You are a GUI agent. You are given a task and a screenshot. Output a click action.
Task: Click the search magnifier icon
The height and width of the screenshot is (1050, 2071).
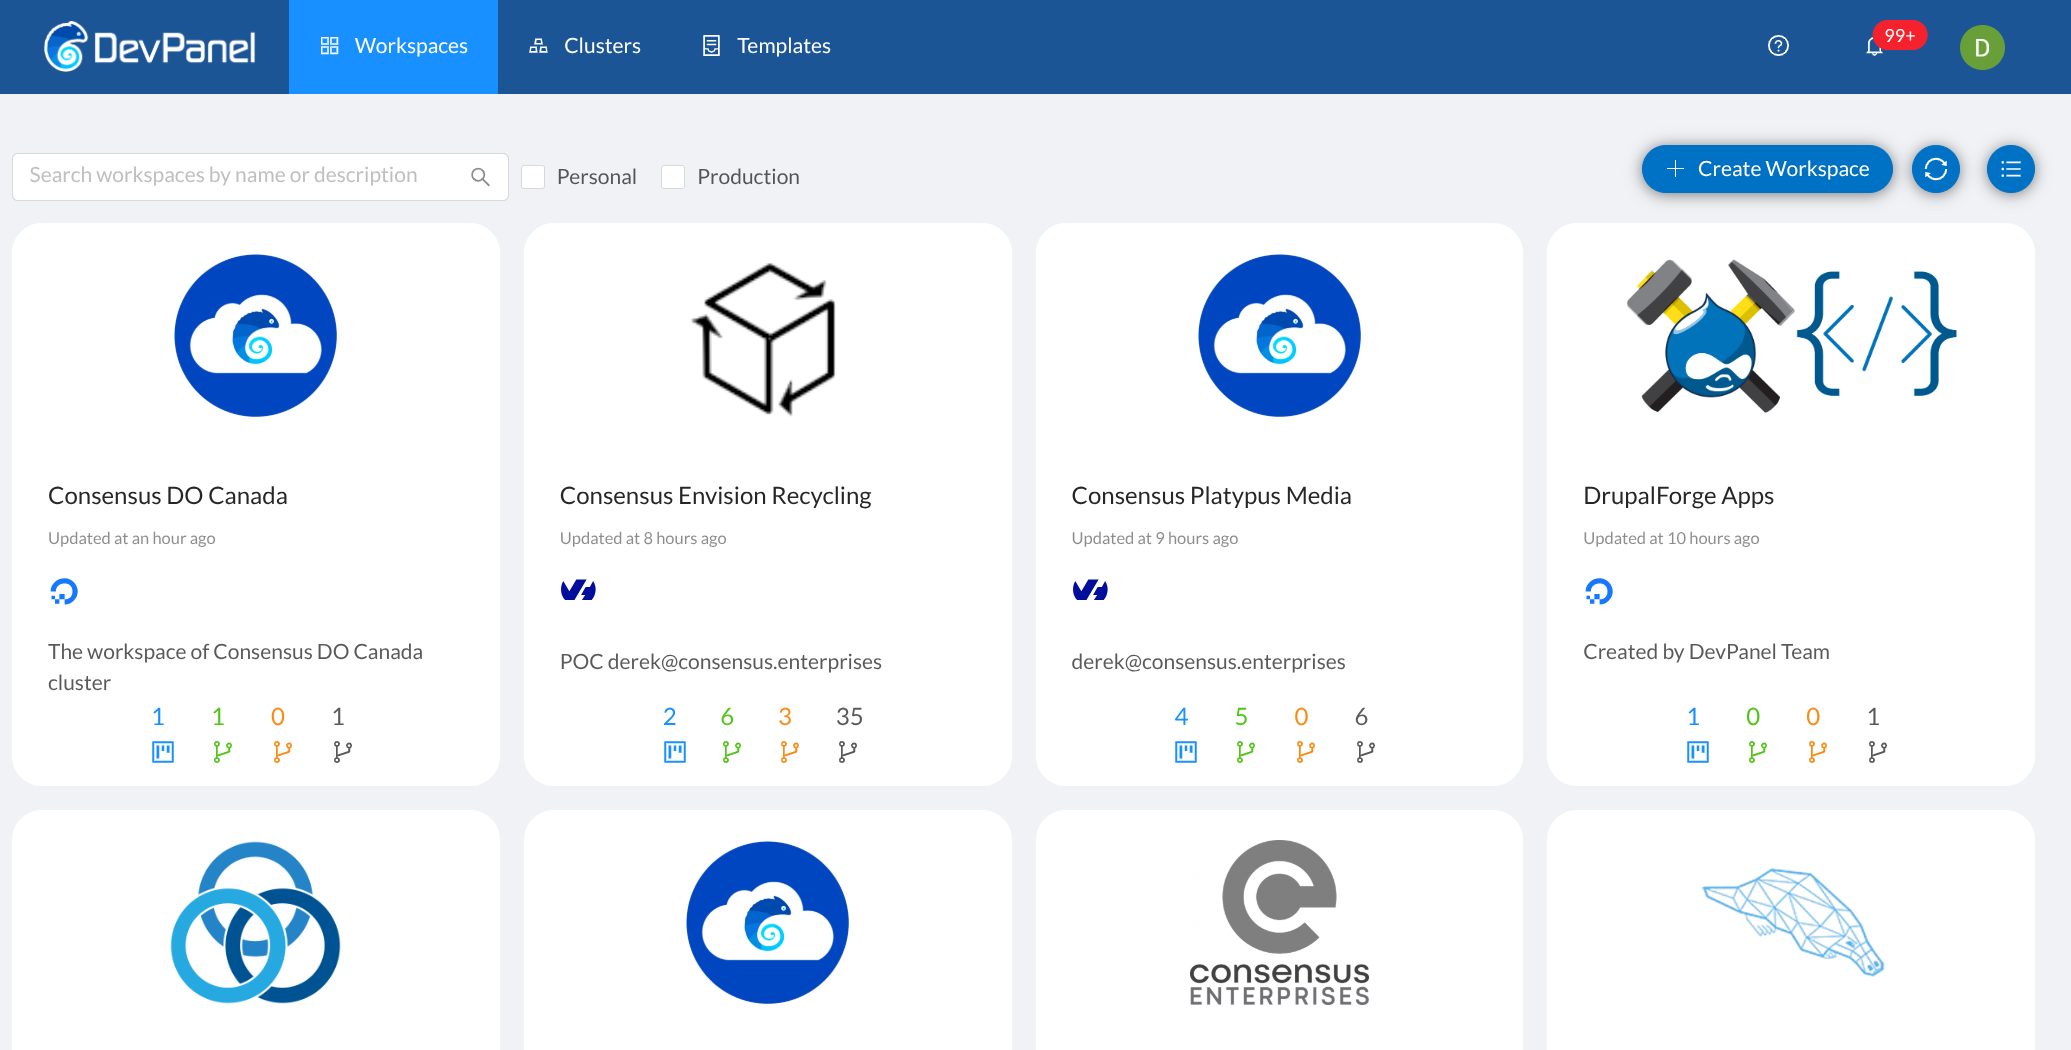pyautogui.click(x=480, y=176)
